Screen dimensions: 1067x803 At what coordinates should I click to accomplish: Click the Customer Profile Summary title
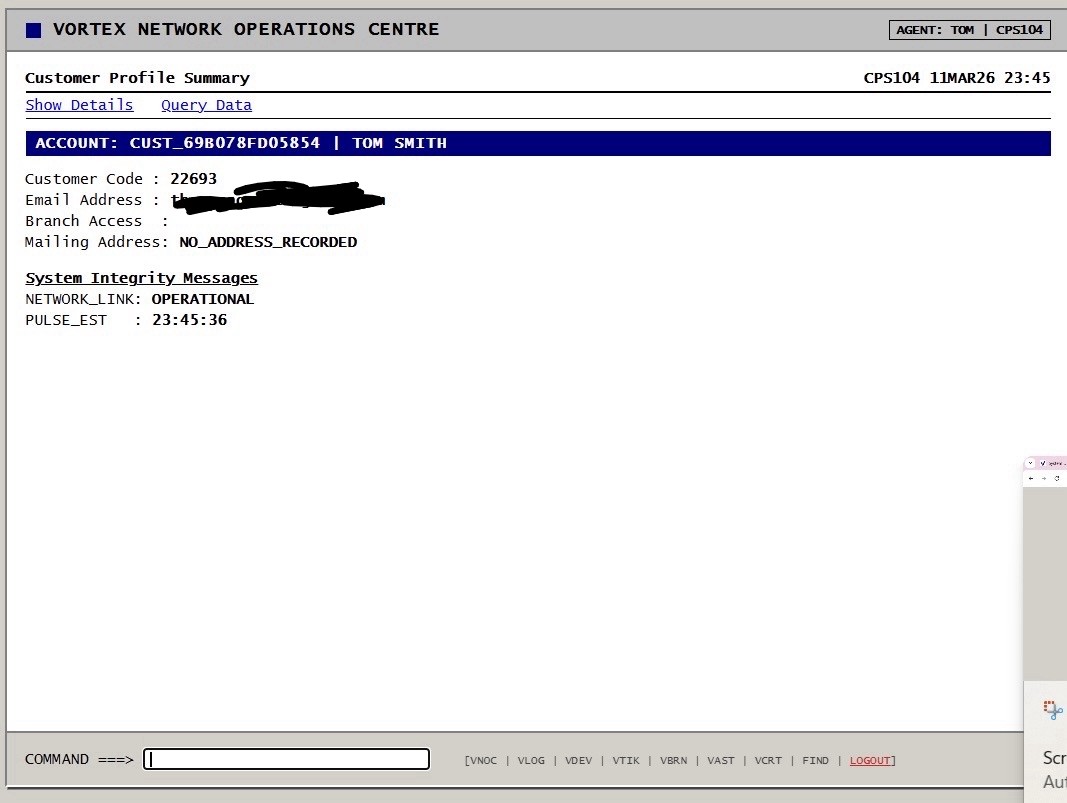tap(137, 78)
